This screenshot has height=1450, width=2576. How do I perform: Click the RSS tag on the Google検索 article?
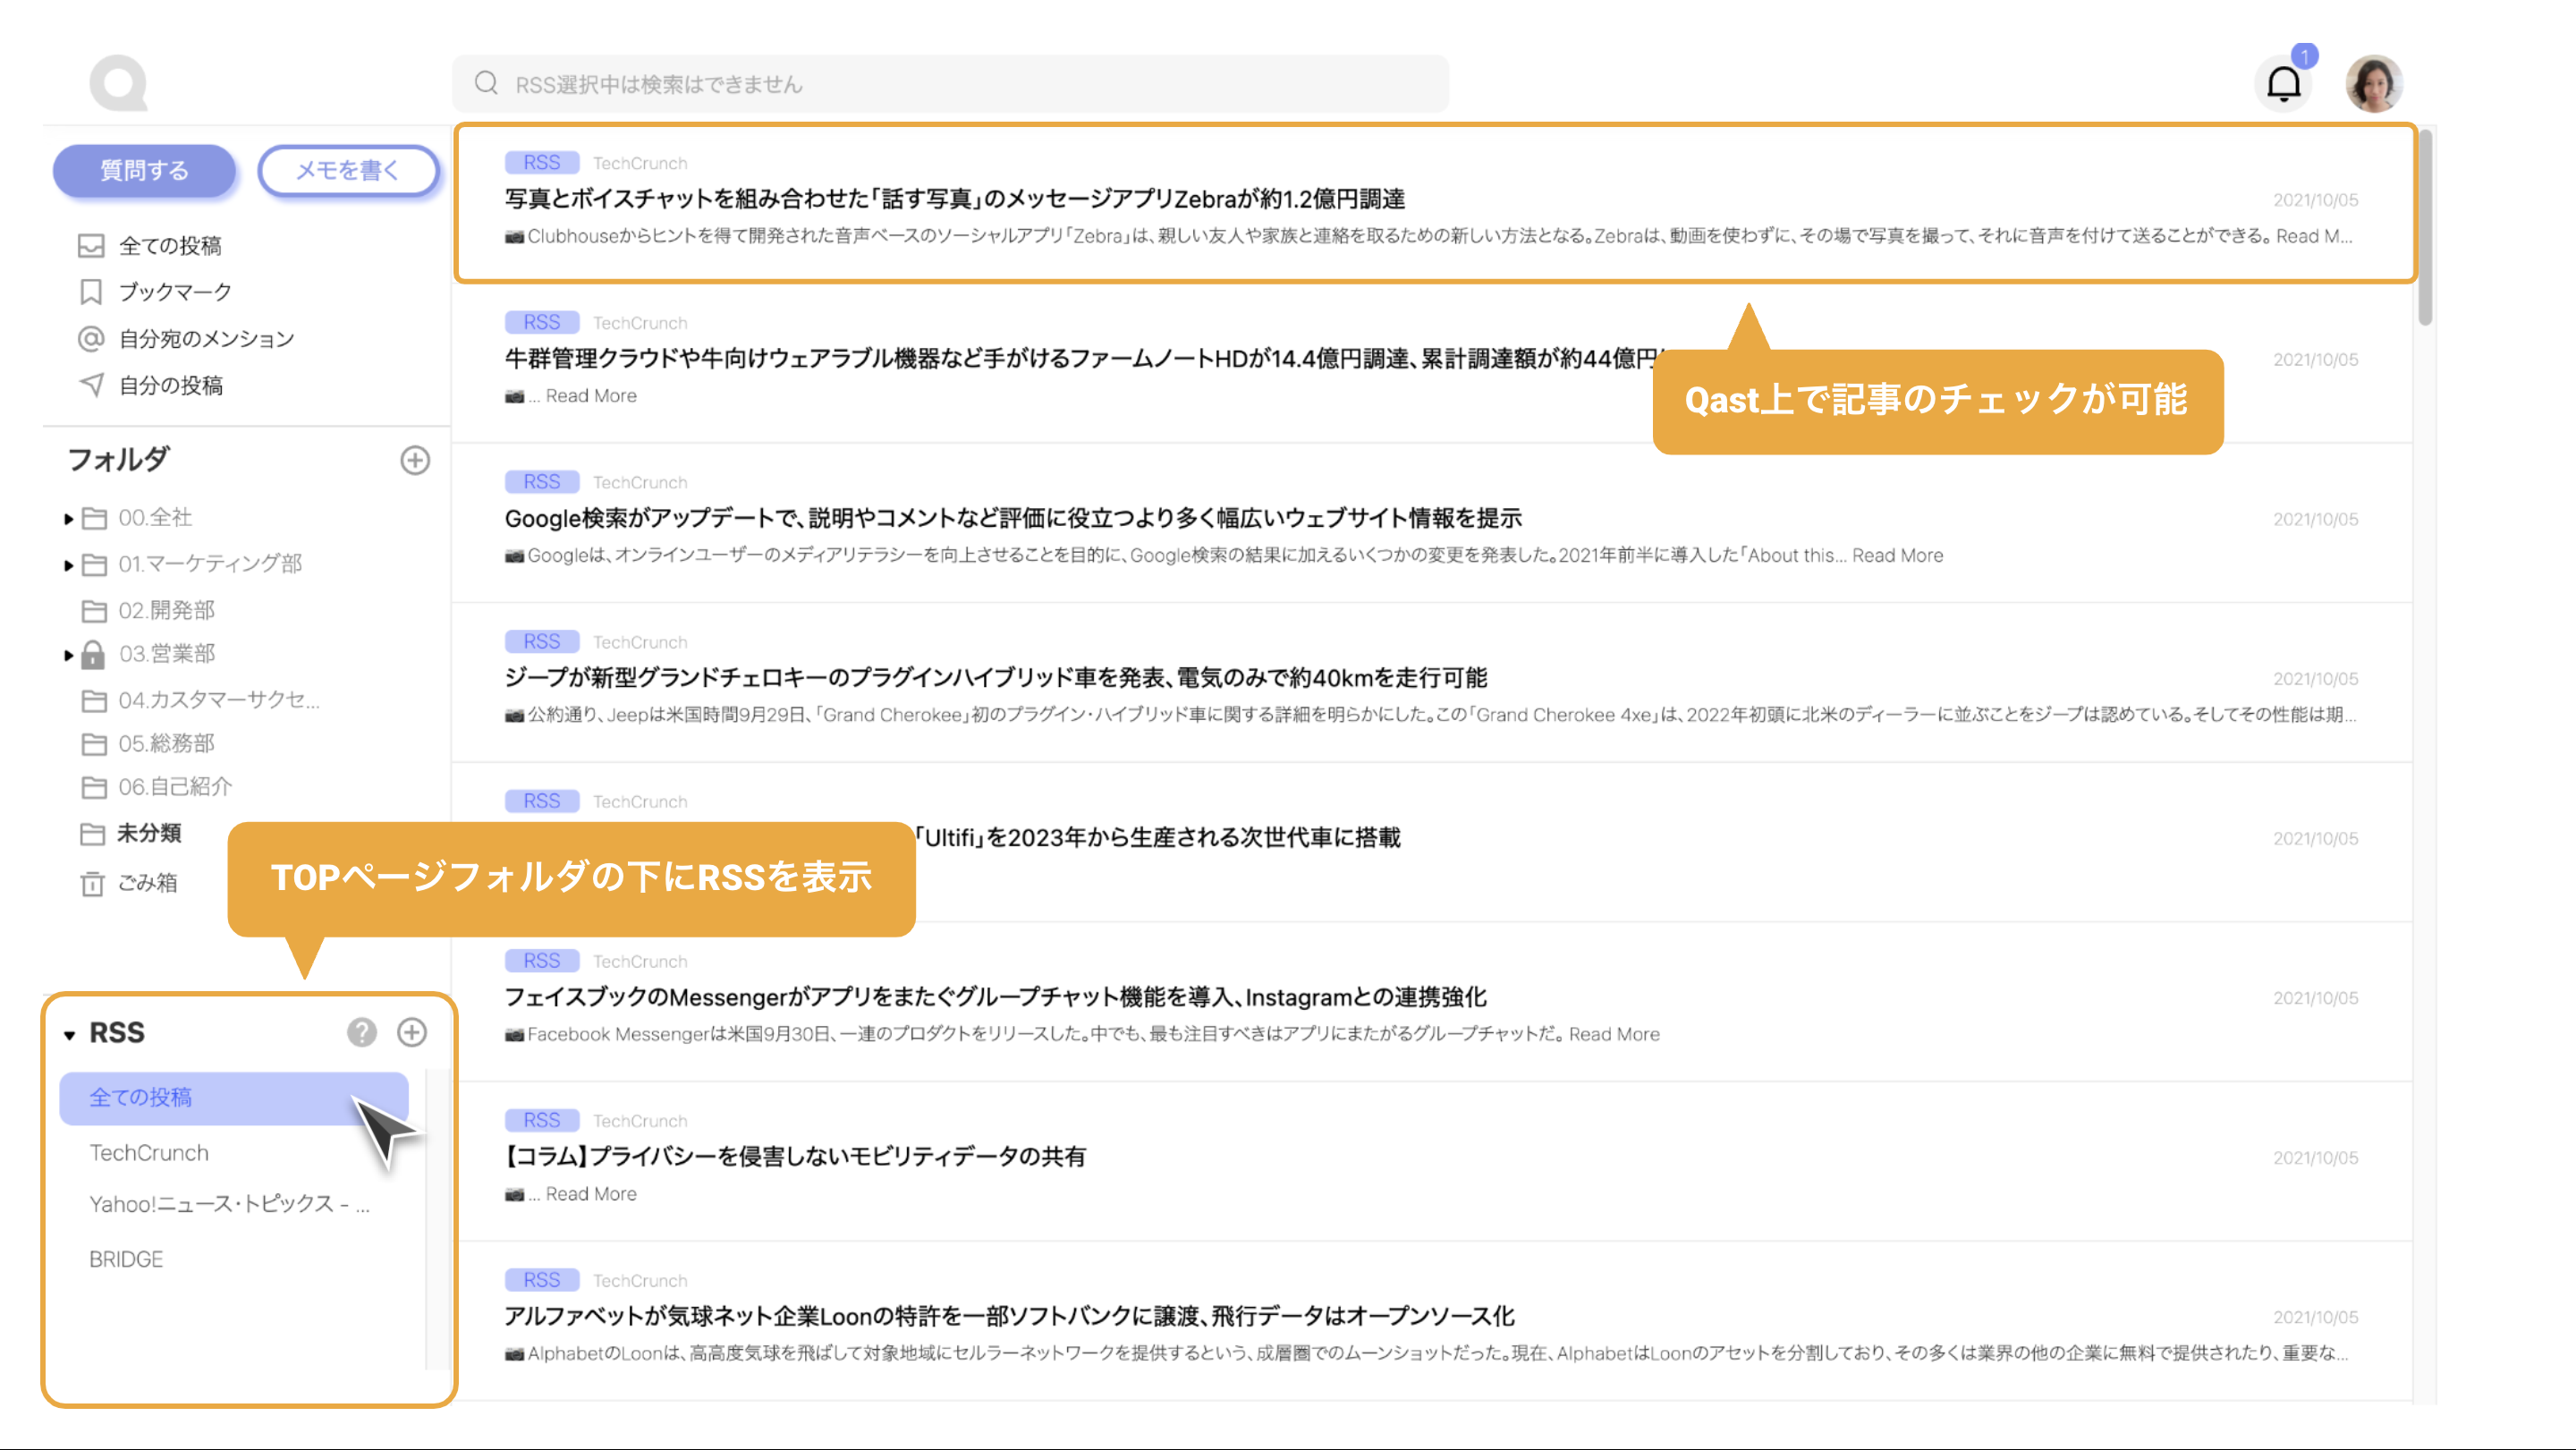pos(542,482)
